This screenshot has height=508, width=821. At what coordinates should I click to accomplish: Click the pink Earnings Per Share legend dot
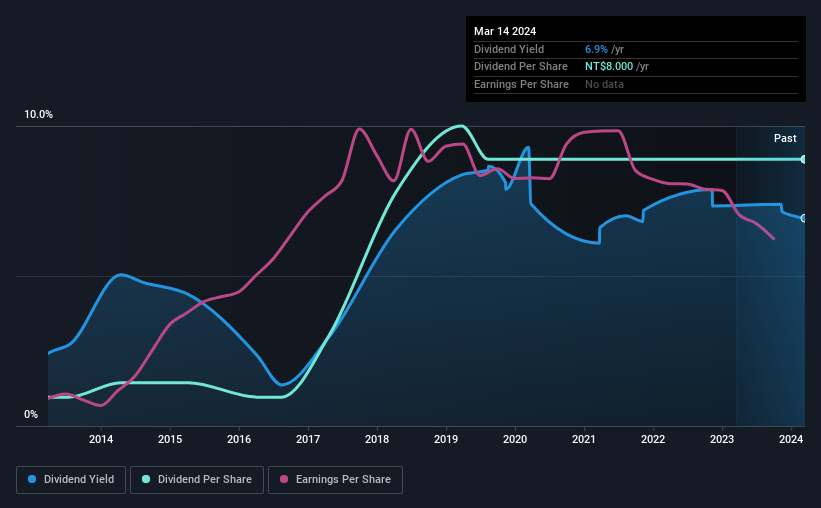tap(284, 479)
